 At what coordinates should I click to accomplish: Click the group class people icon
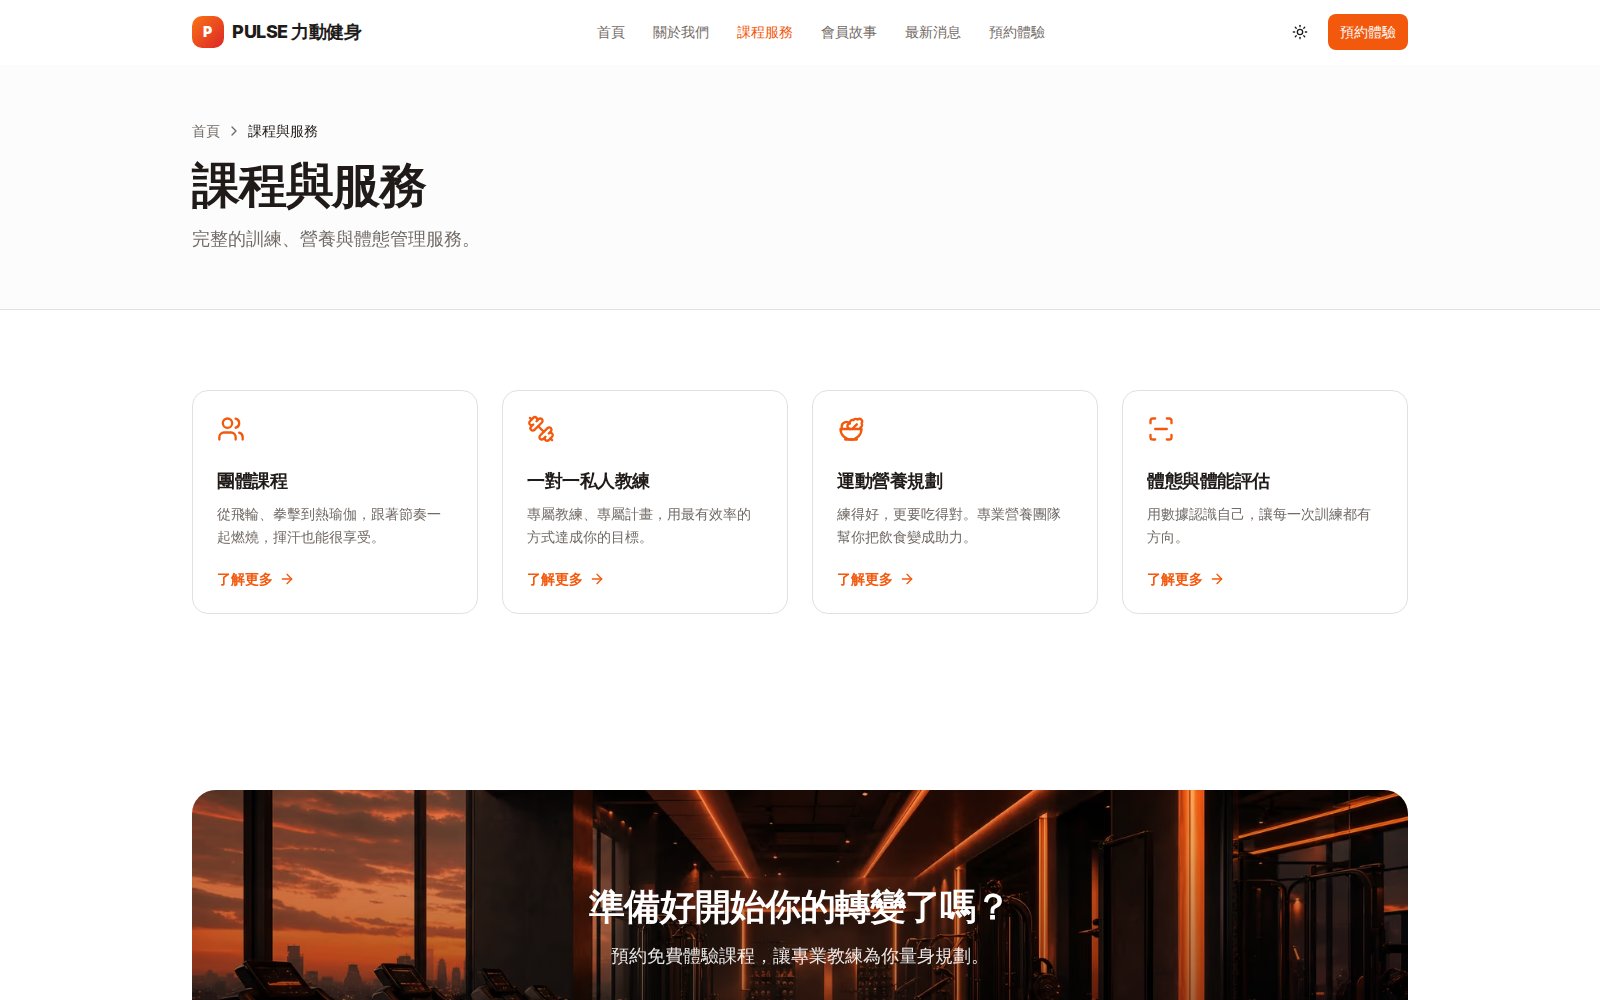click(231, 429)
